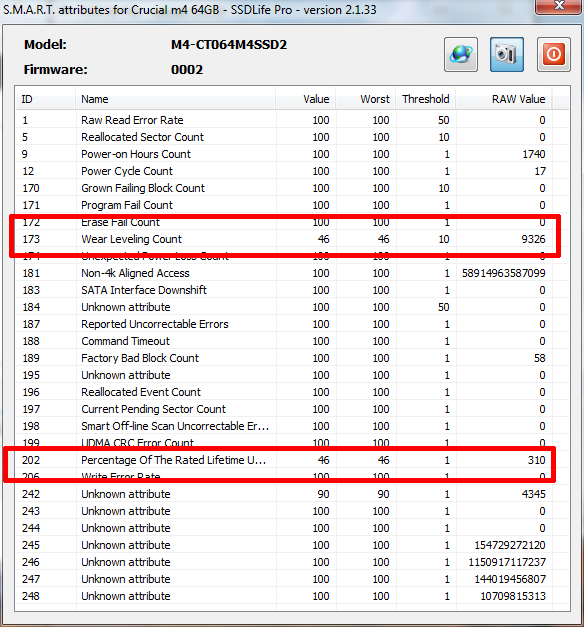The width and height of the screenshot is (584, 627).
Task: Click the RAW value 17 in Power Cycle row
Action: [x=540, y=171]
